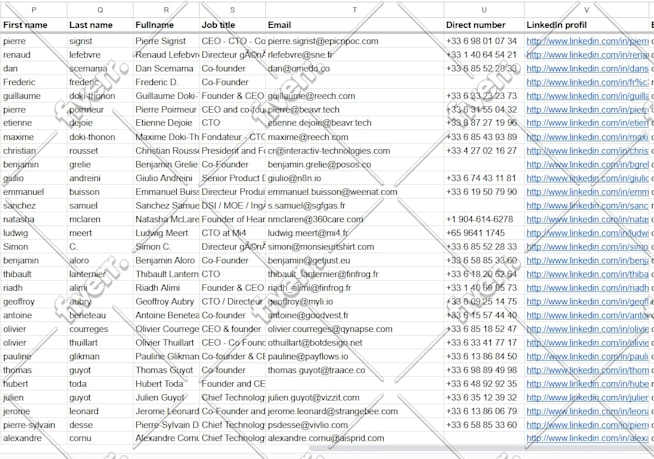Select email s.samuel@sgfgas.fr
Viewport: 654px width, 459px height.
[307, 206]
